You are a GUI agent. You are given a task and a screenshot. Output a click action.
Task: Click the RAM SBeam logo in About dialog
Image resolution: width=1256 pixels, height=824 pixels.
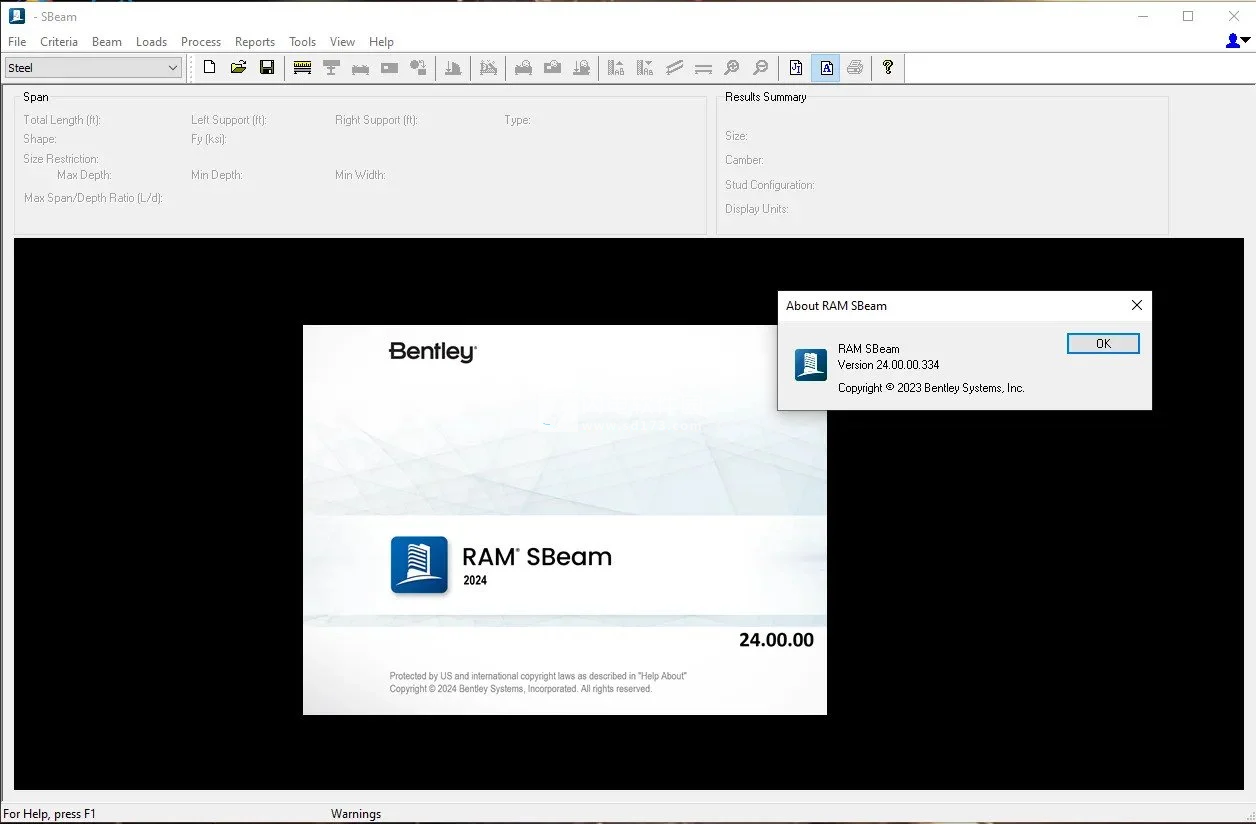tap(810, 365)
